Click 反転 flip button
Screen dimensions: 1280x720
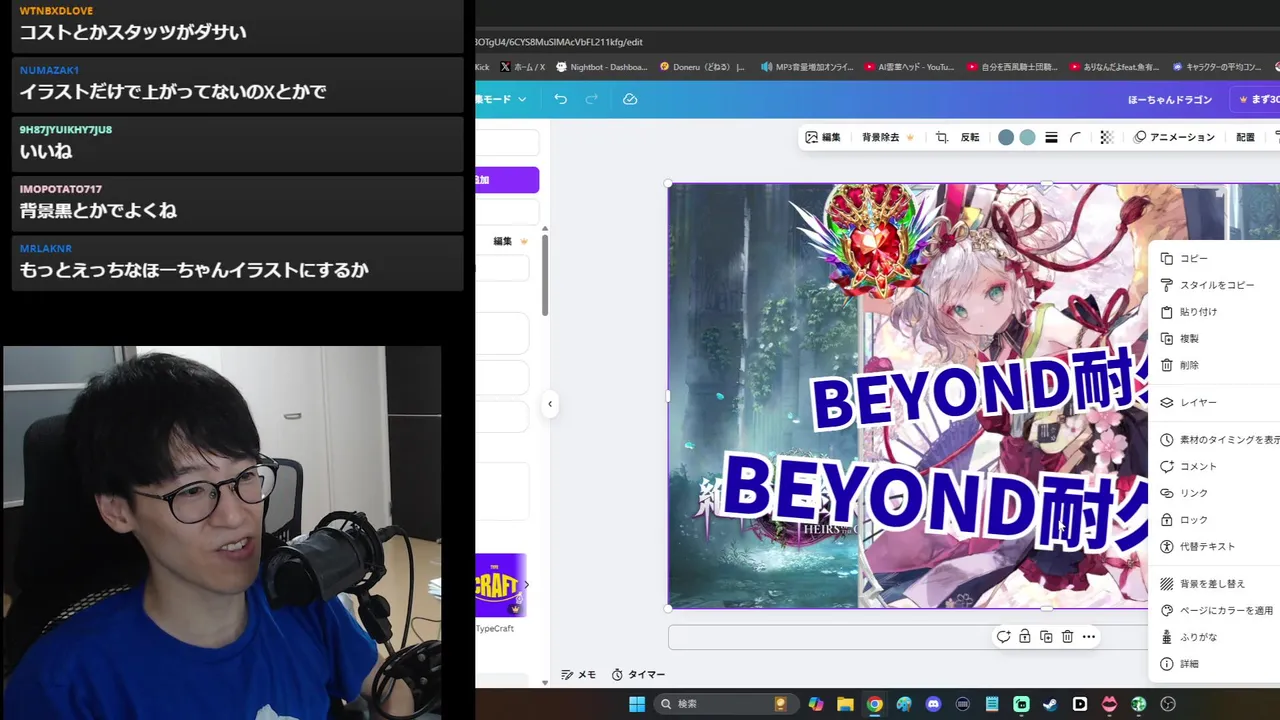(x=970, y=137)
